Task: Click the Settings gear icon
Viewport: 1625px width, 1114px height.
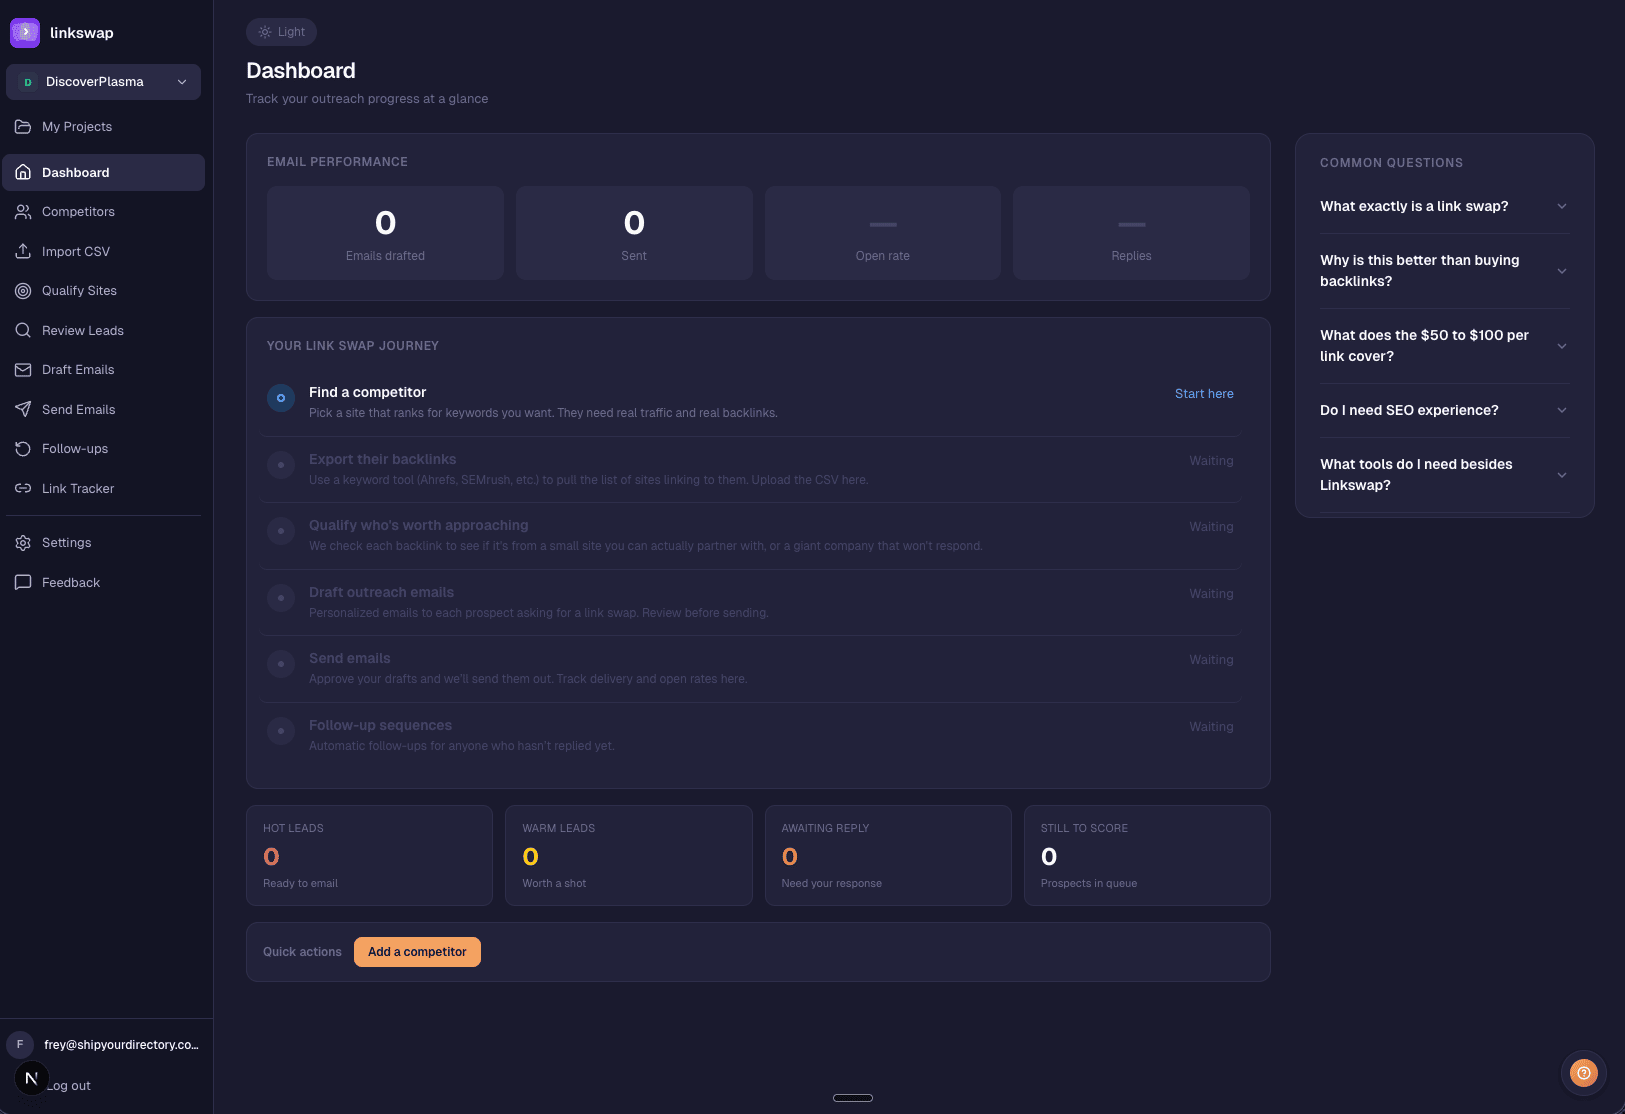Action: [x=23, y=543]
